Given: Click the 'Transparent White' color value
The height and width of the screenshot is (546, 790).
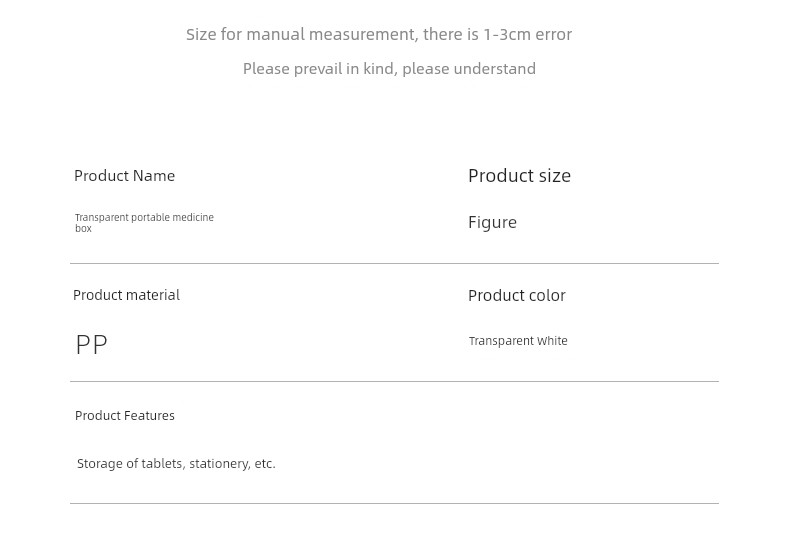Looking at the screenshot, I should 518,341.
